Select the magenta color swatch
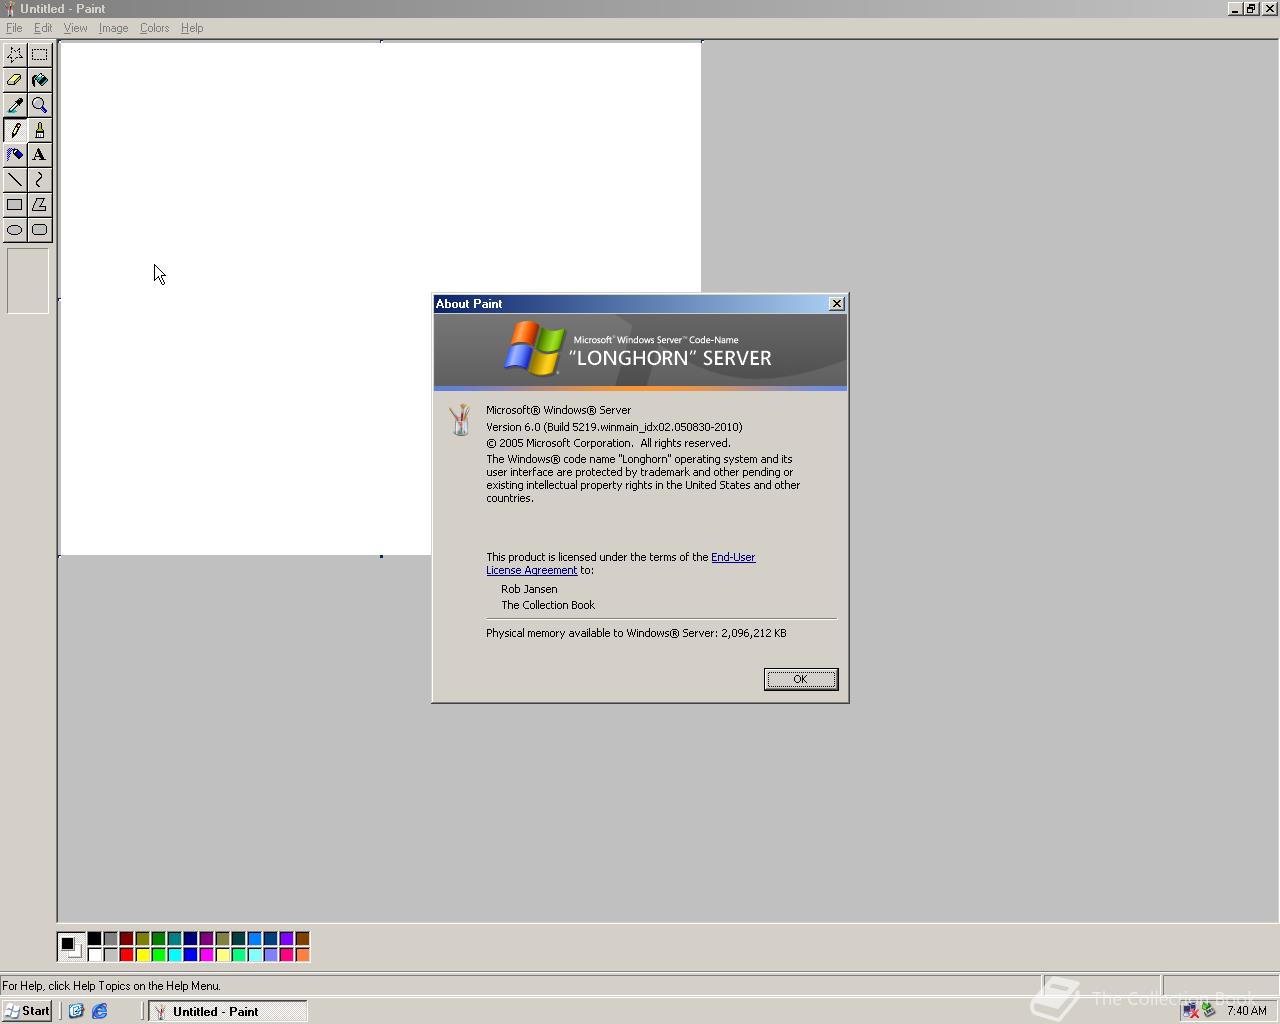1280x1024 pixels. pos(206,954)
